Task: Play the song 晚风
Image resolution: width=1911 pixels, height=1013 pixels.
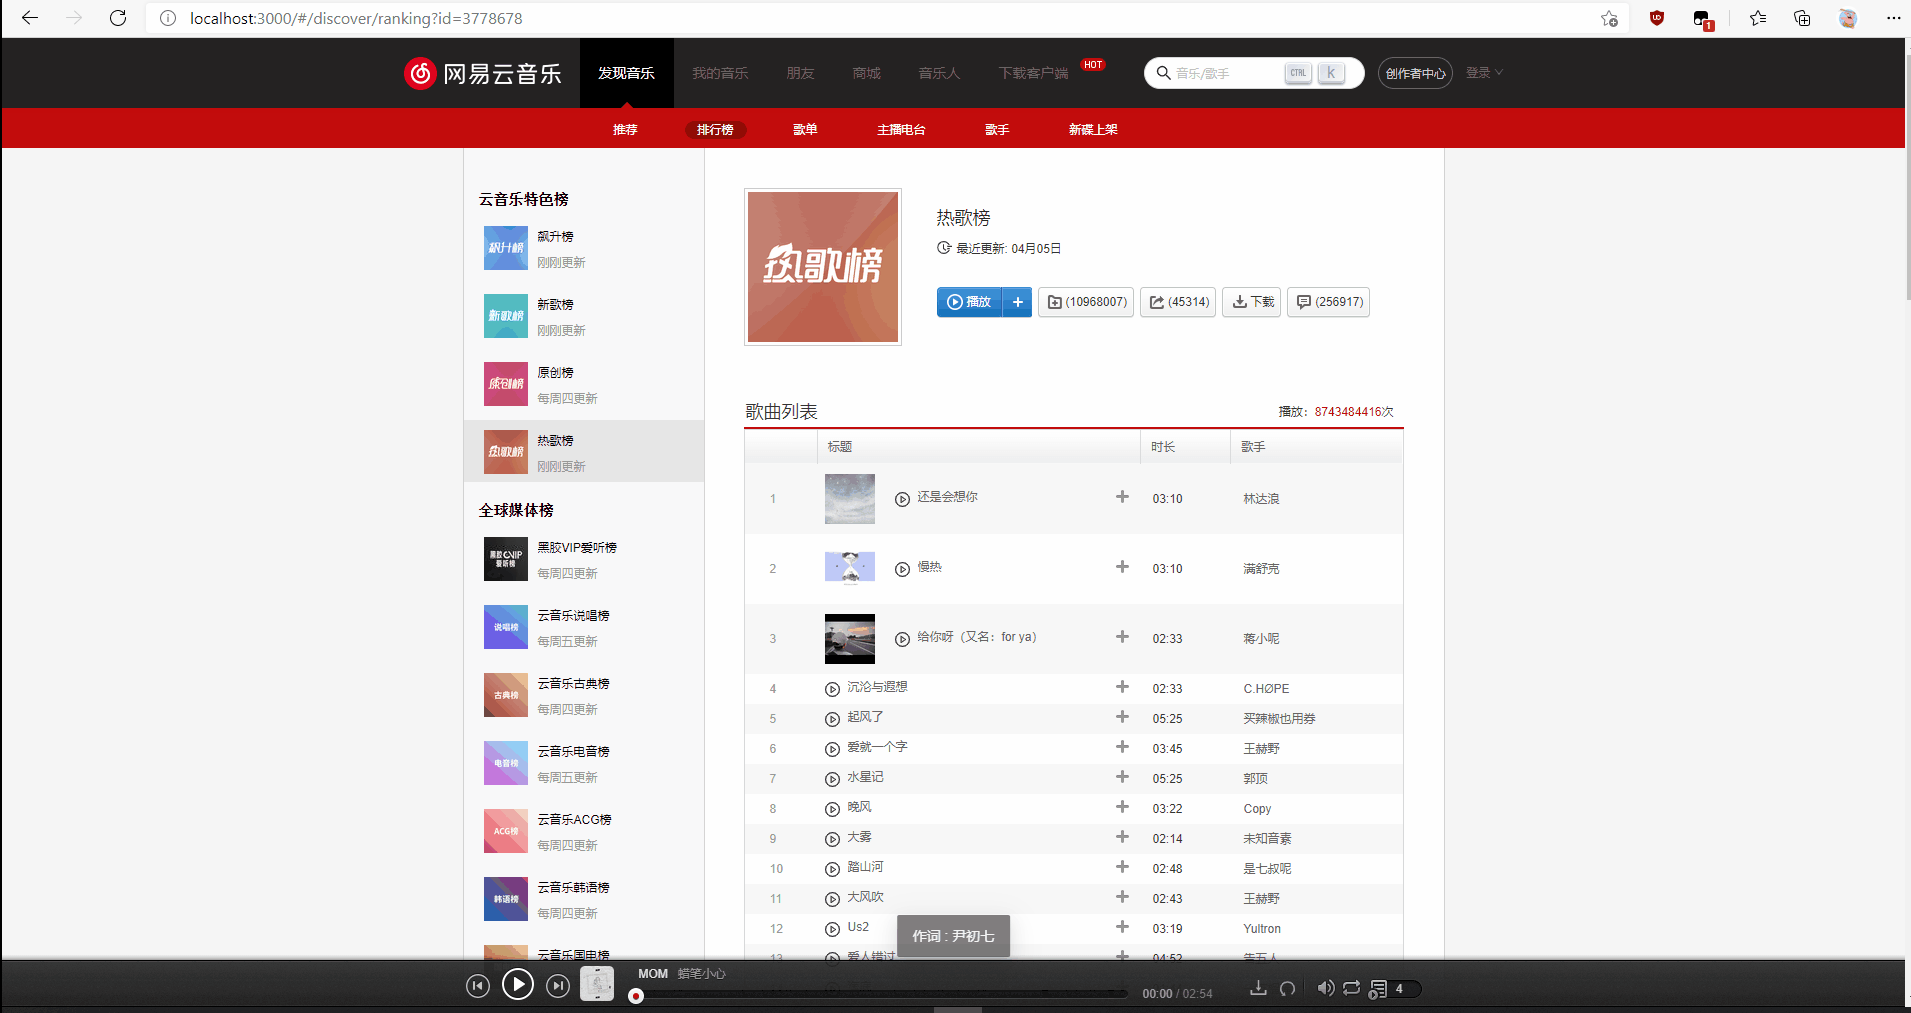Action: (832, 809)
